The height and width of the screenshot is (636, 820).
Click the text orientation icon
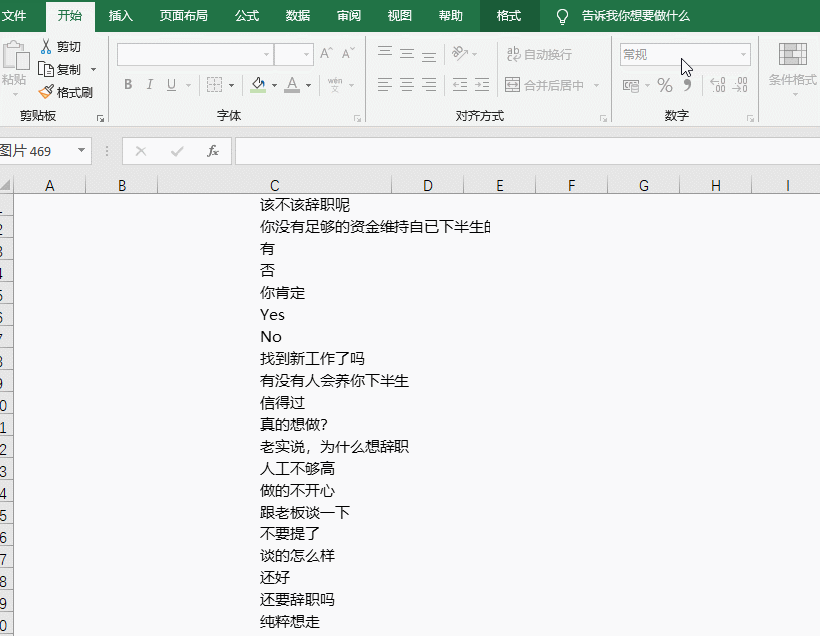pos(460,53)
